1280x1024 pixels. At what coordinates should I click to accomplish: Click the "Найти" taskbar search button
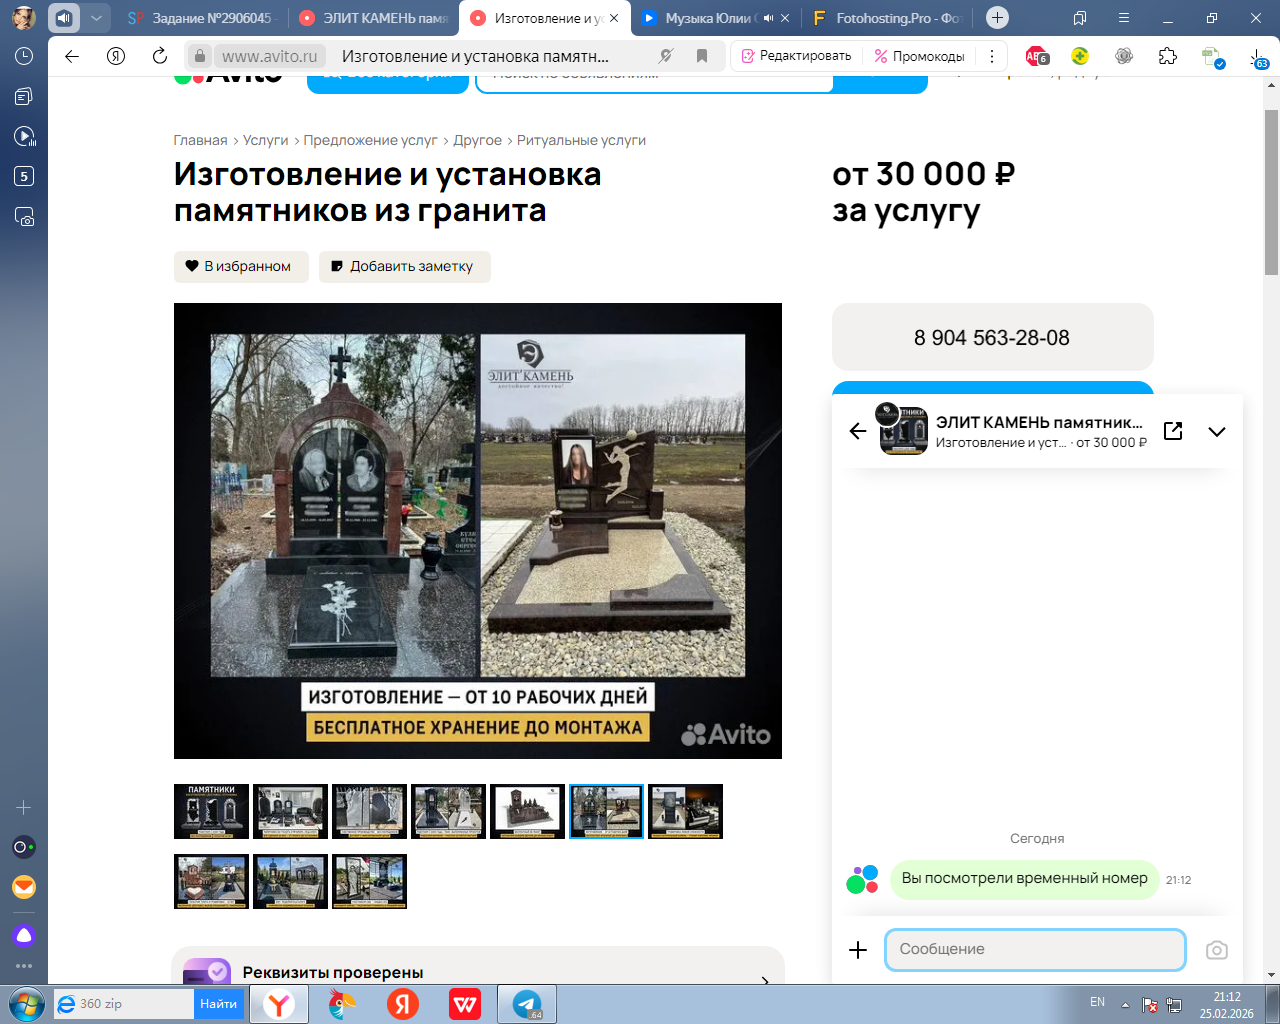tap(218, 1004)
